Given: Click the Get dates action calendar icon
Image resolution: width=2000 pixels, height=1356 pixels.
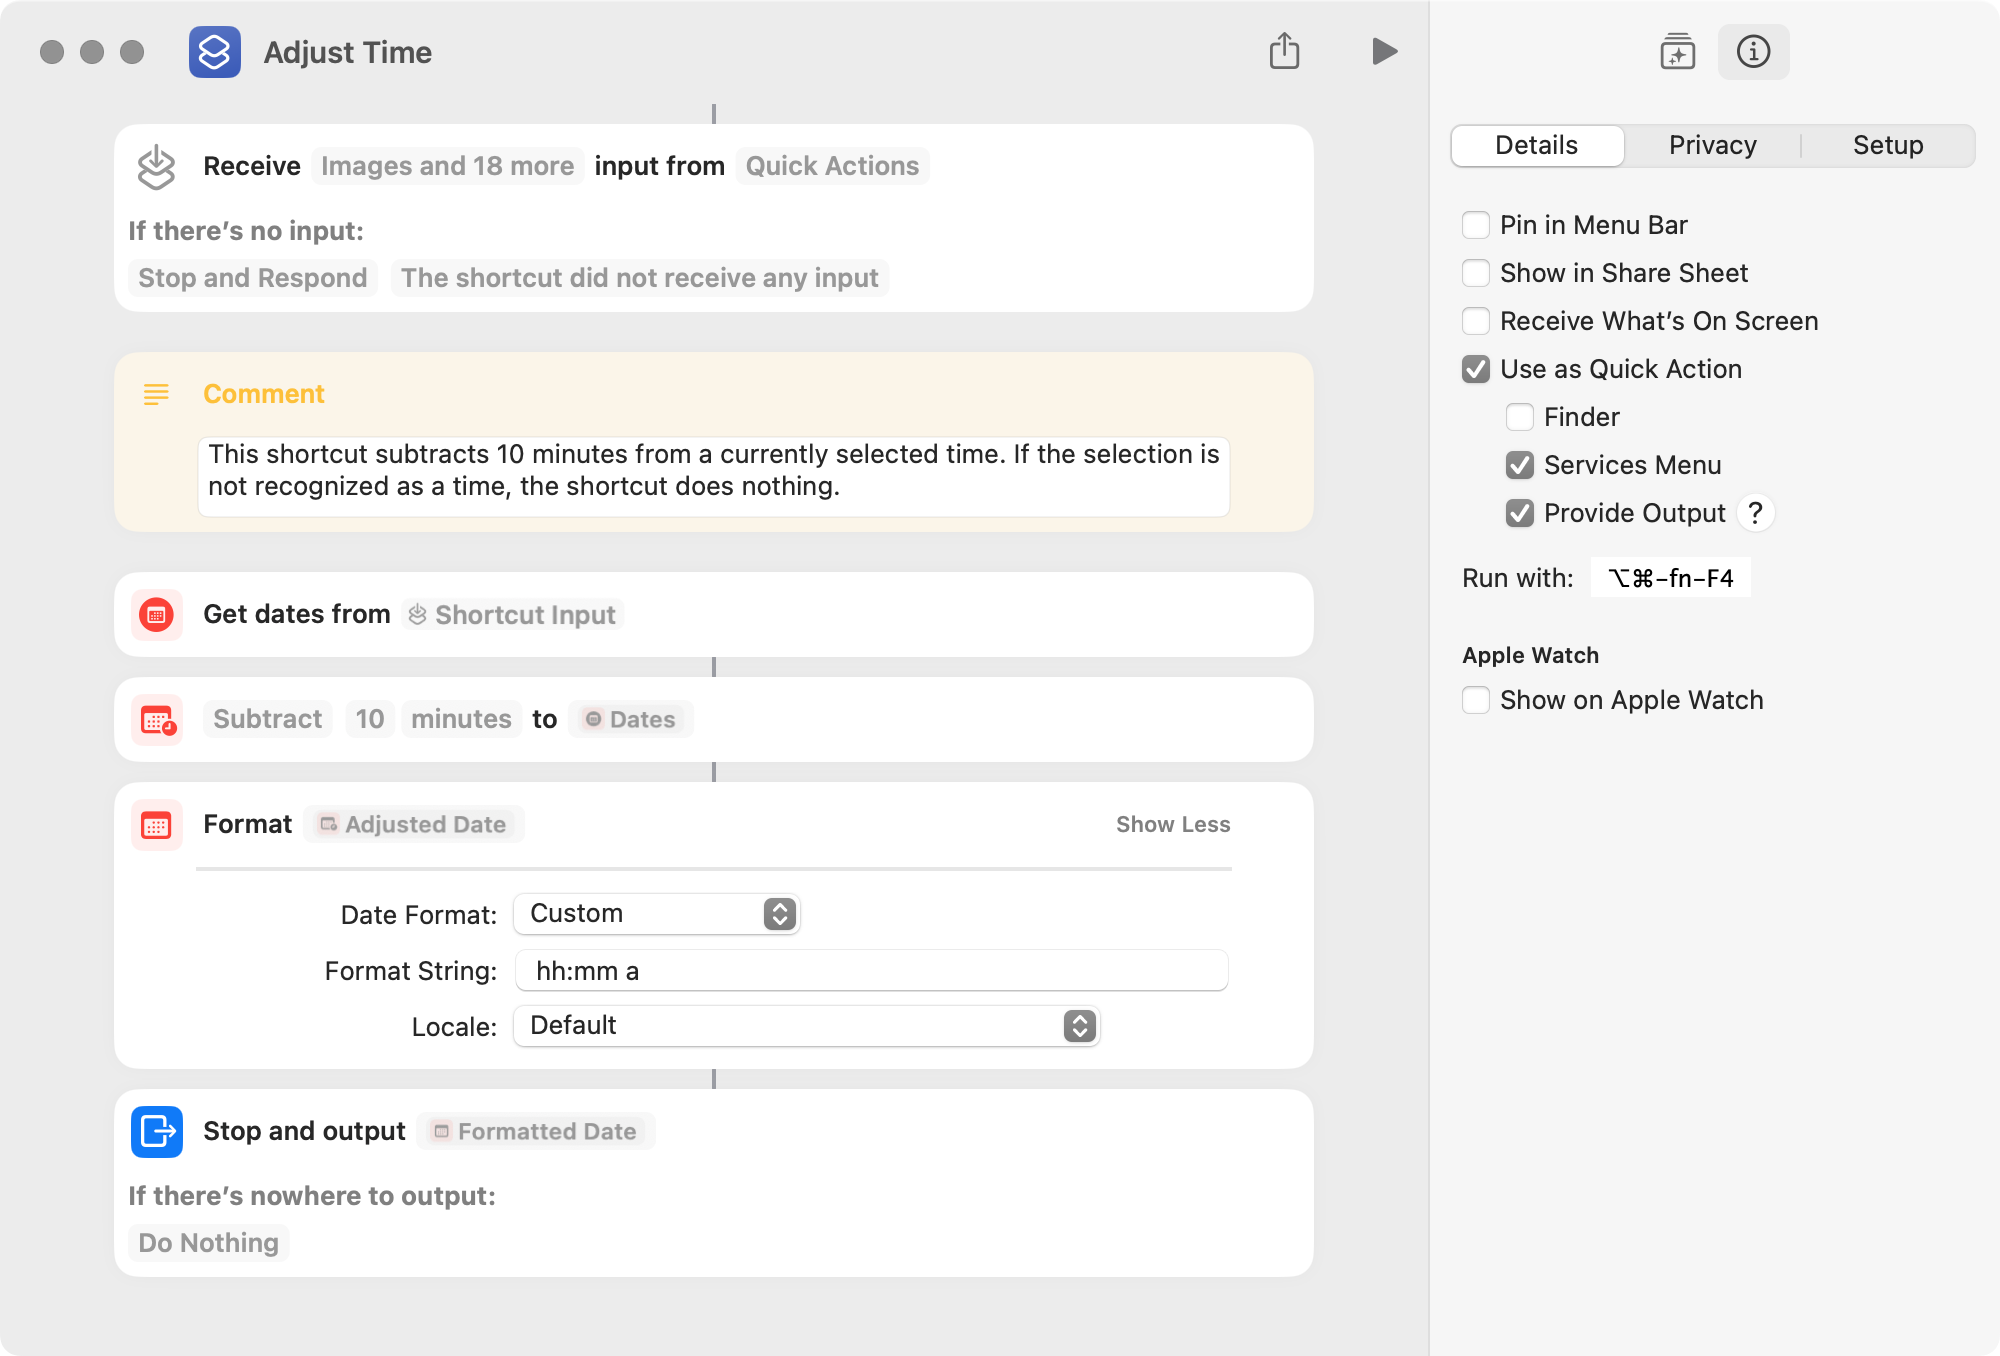Looking at the screenshot, I should click(x=157, y=615).
